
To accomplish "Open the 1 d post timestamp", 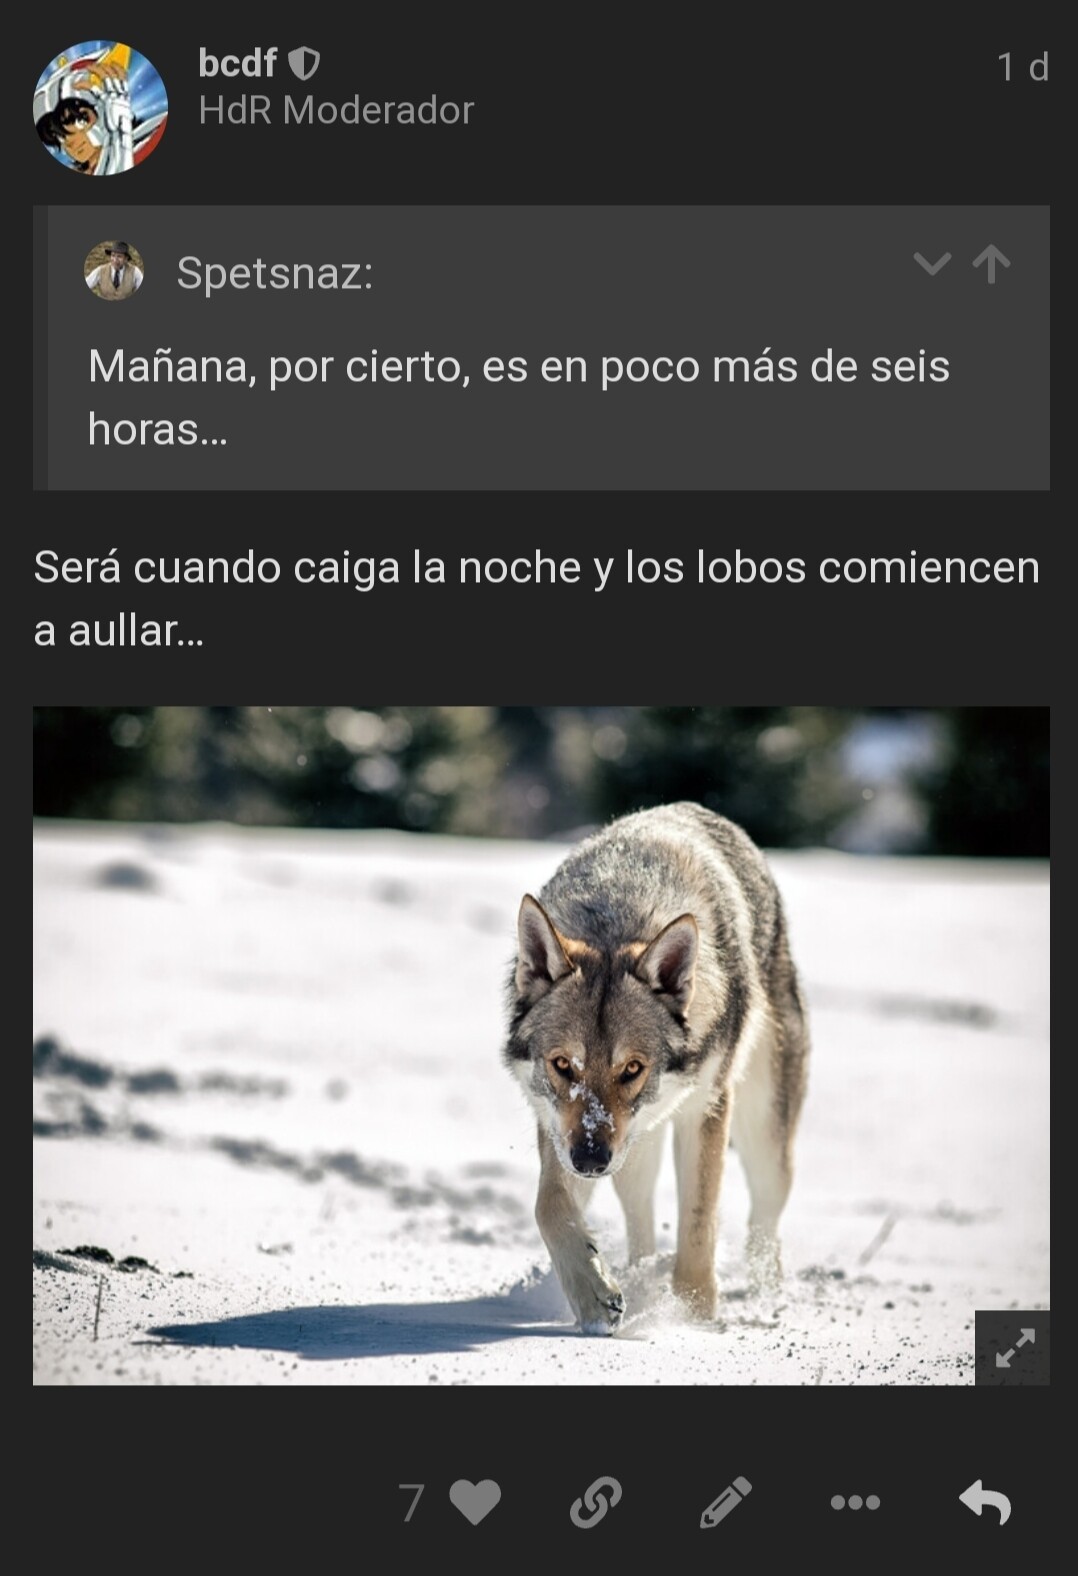I will click(x=1022, y=67).
